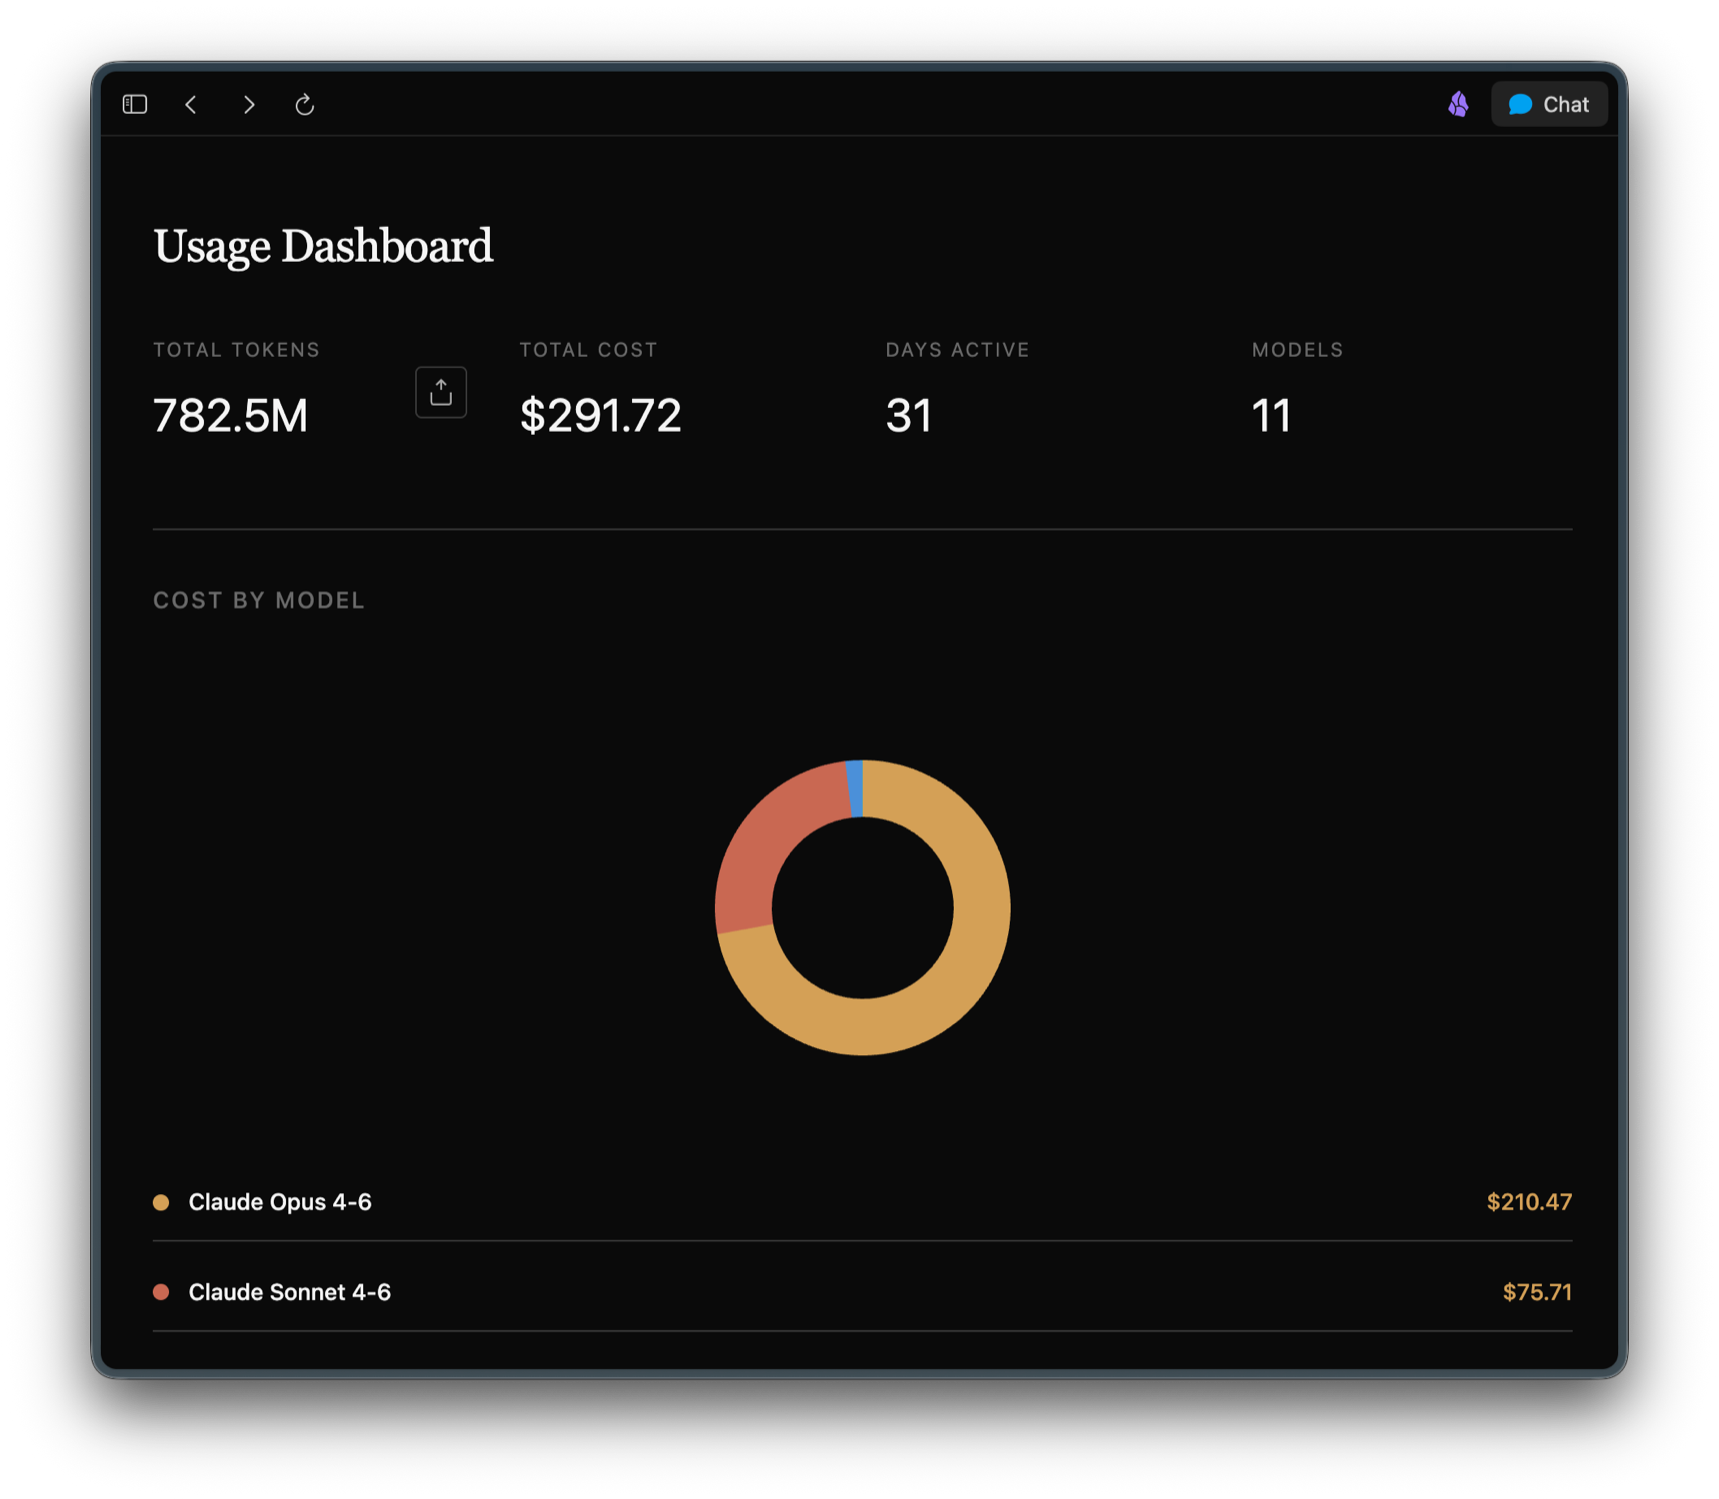Click the red dot beside Claude Sonnet

pyautogui.click(x=161, y=1292)
